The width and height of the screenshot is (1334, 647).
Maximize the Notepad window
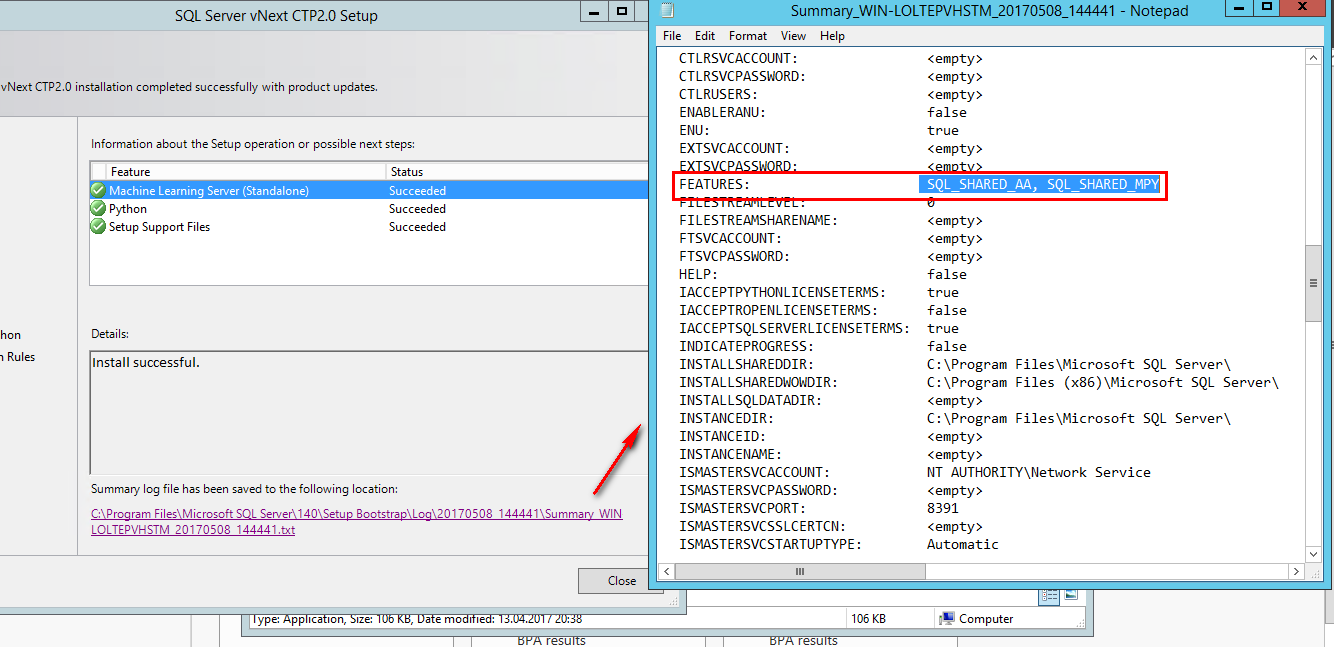pos(1267,9)
